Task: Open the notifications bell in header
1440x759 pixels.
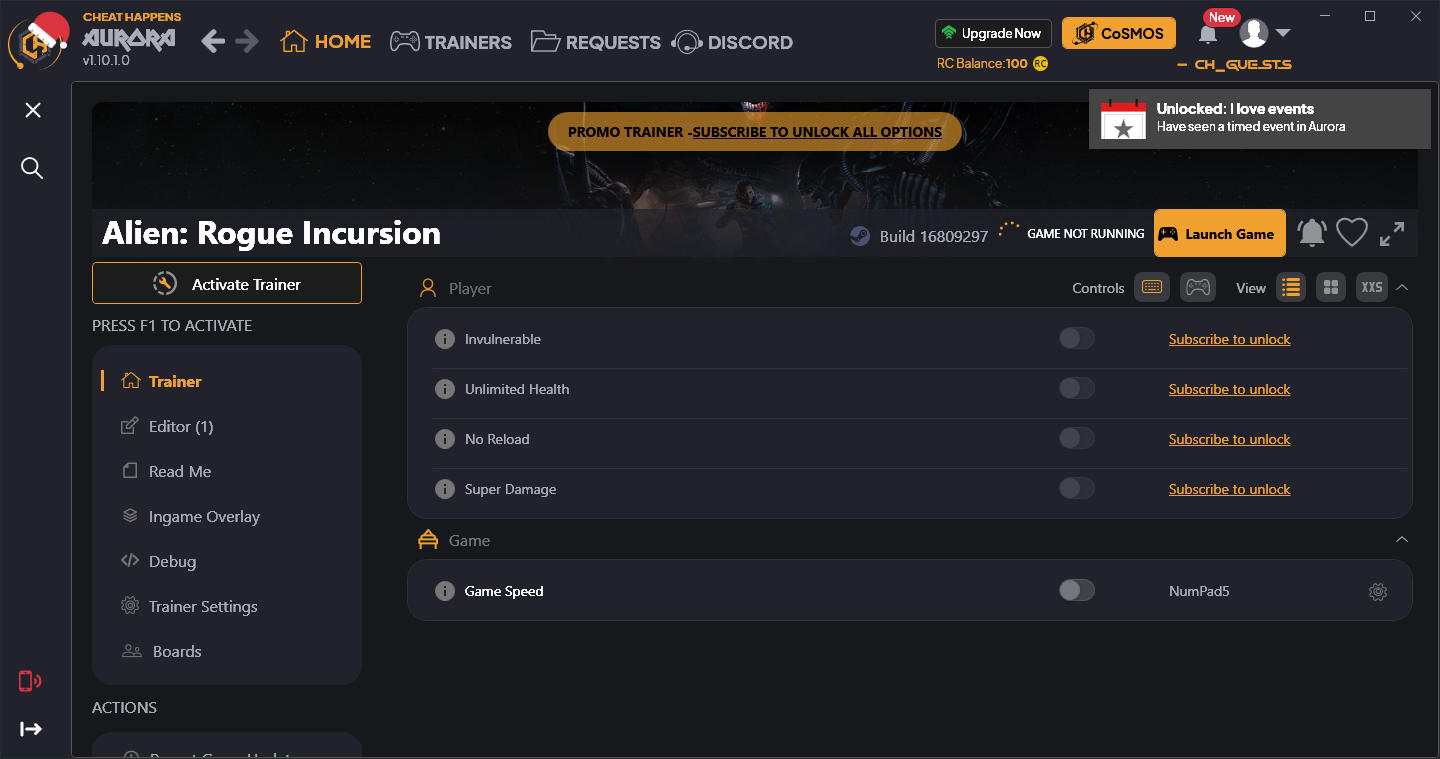Action: coord(1208,35)
